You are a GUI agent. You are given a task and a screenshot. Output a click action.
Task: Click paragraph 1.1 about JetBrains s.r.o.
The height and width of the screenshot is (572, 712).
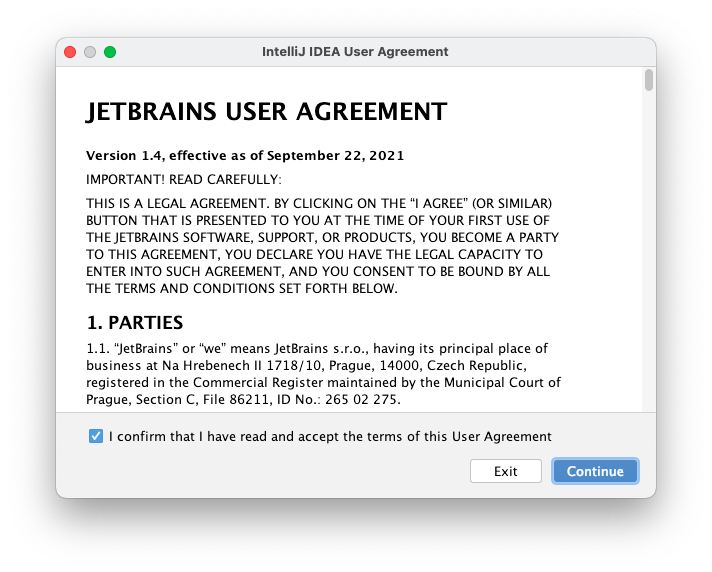click(x=323, y=374)
